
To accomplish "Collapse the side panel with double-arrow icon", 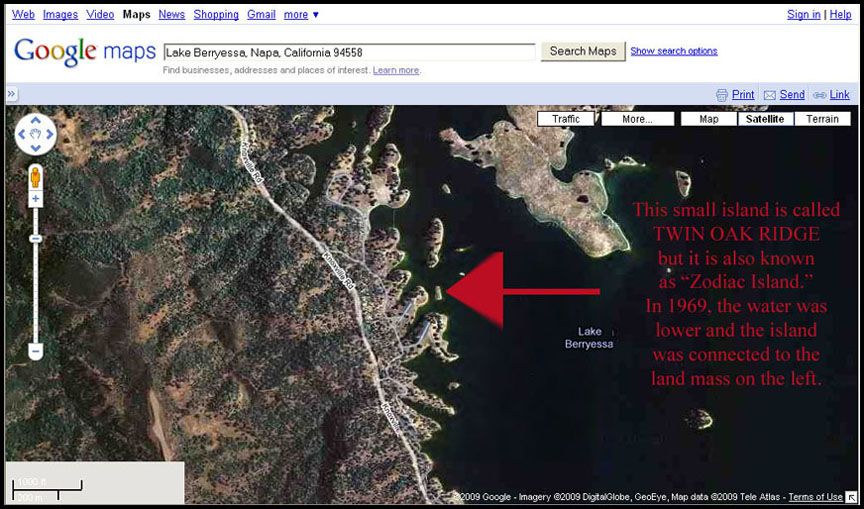I will tap(12, 94).
